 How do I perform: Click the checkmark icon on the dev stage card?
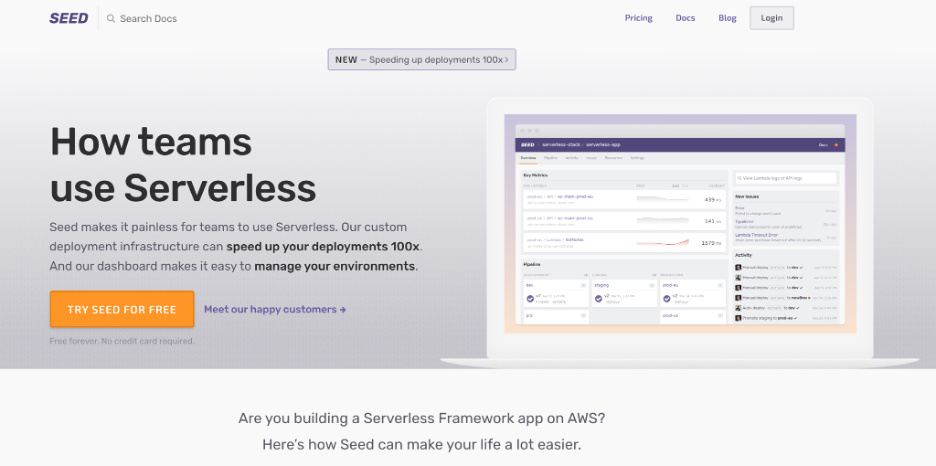click(530, 298)
